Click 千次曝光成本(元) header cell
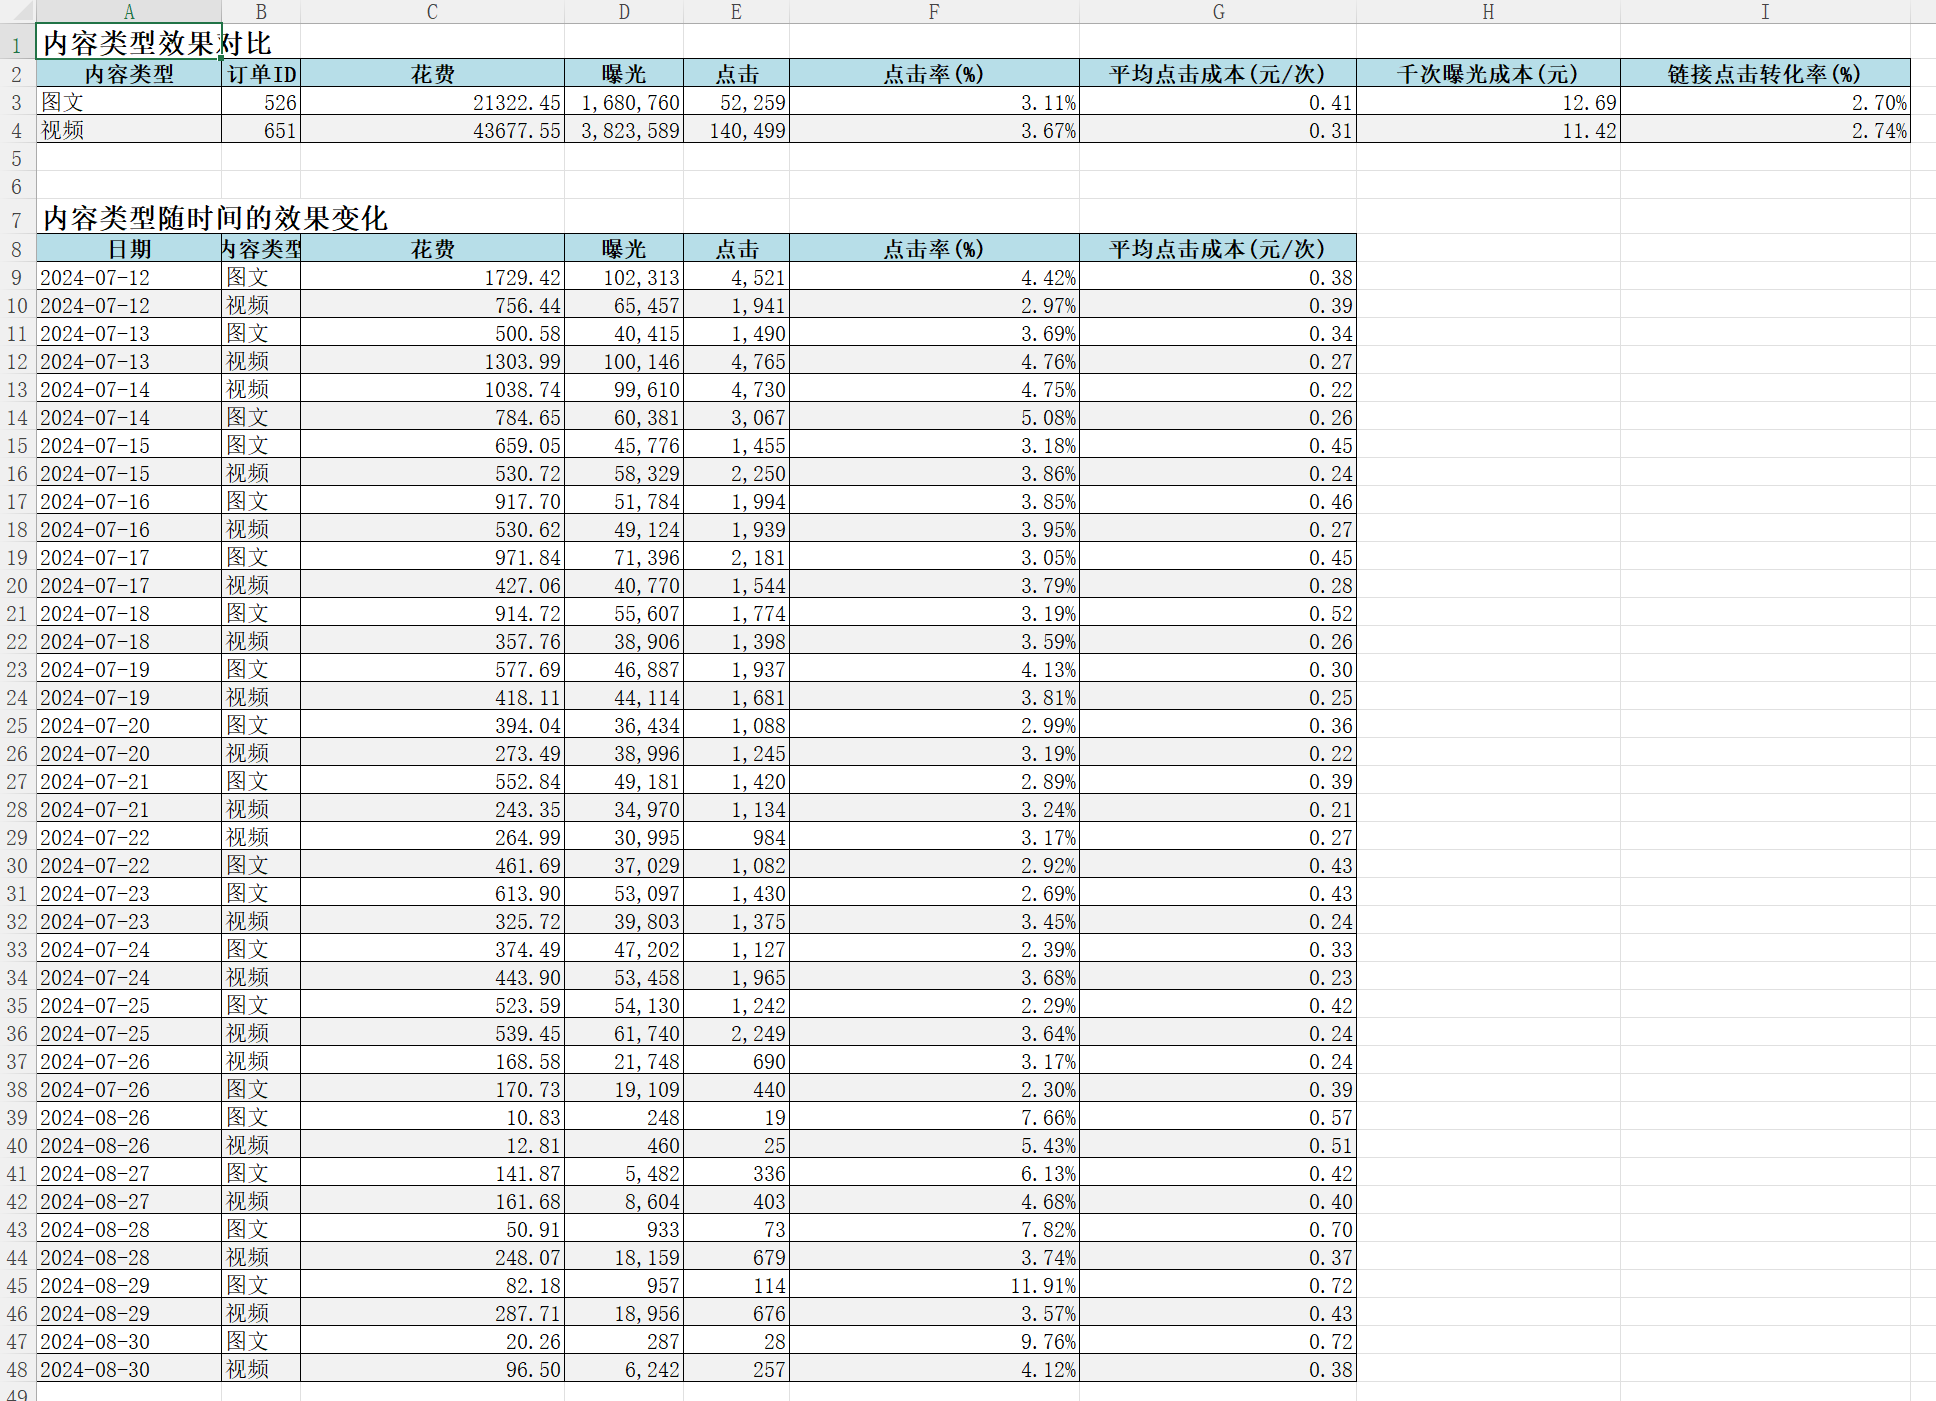This screenshot has height=1401, width=1936. pos(1487,74)
